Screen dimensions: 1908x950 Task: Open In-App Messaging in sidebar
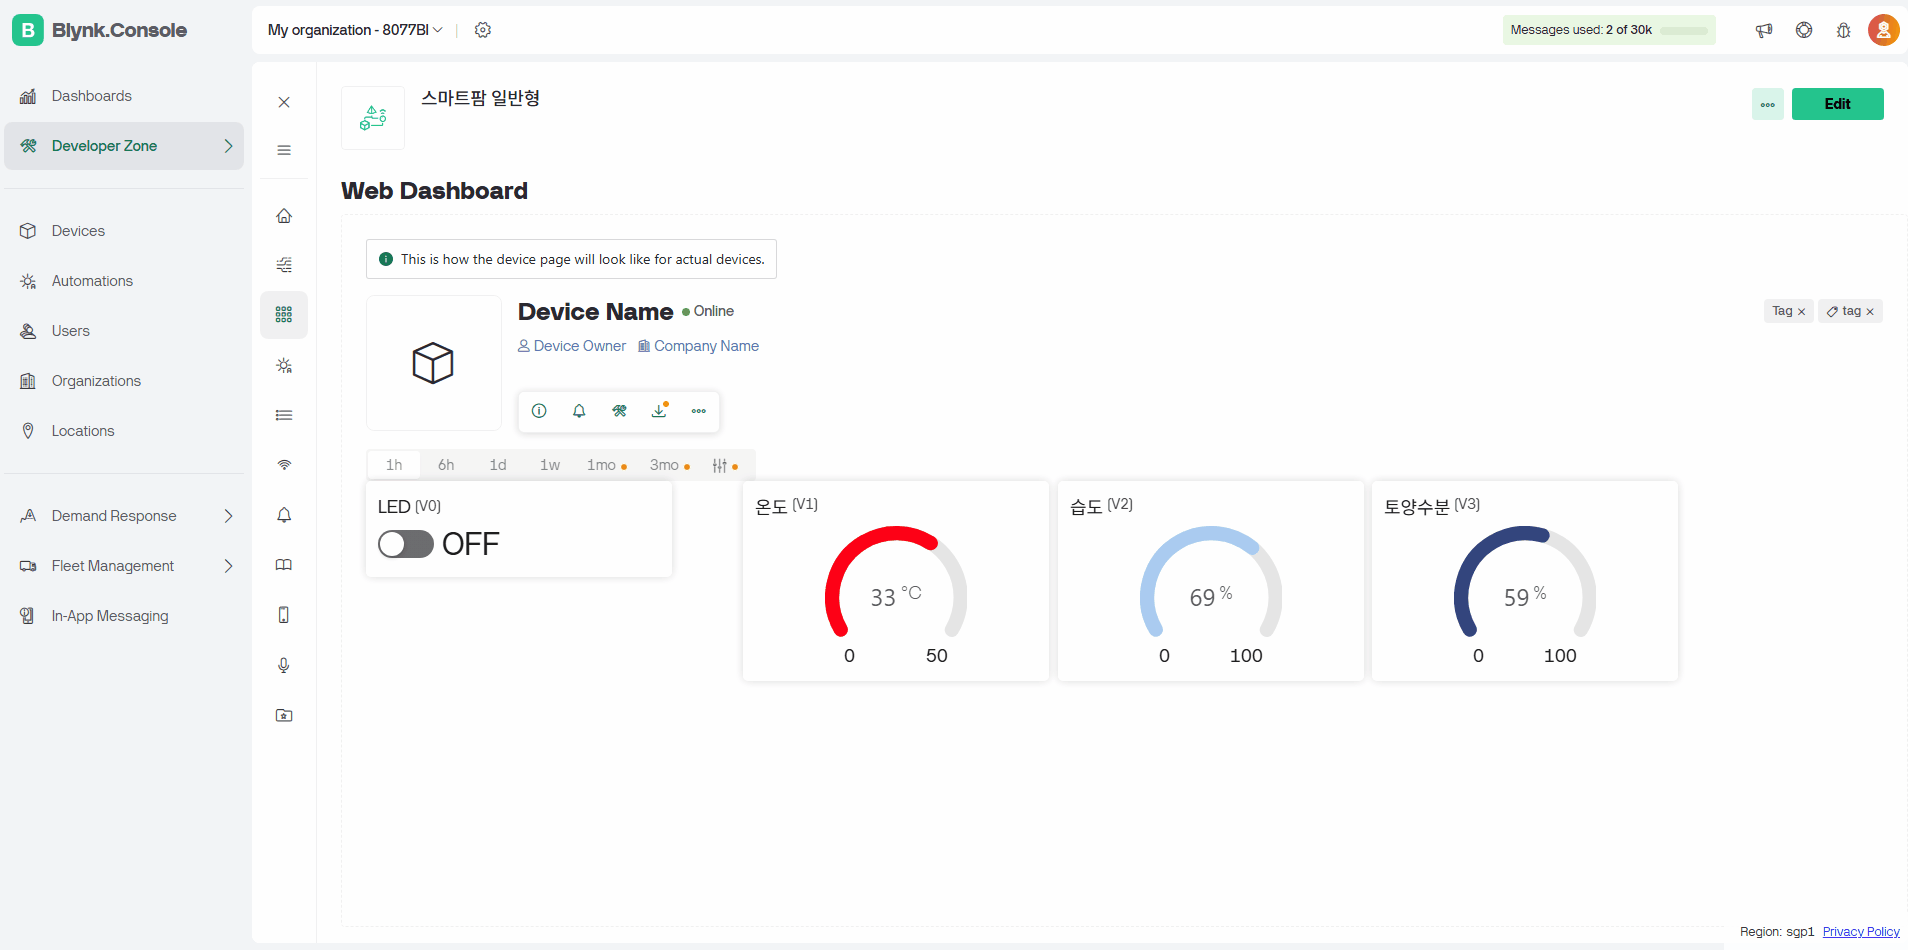(x=124, y=616)
